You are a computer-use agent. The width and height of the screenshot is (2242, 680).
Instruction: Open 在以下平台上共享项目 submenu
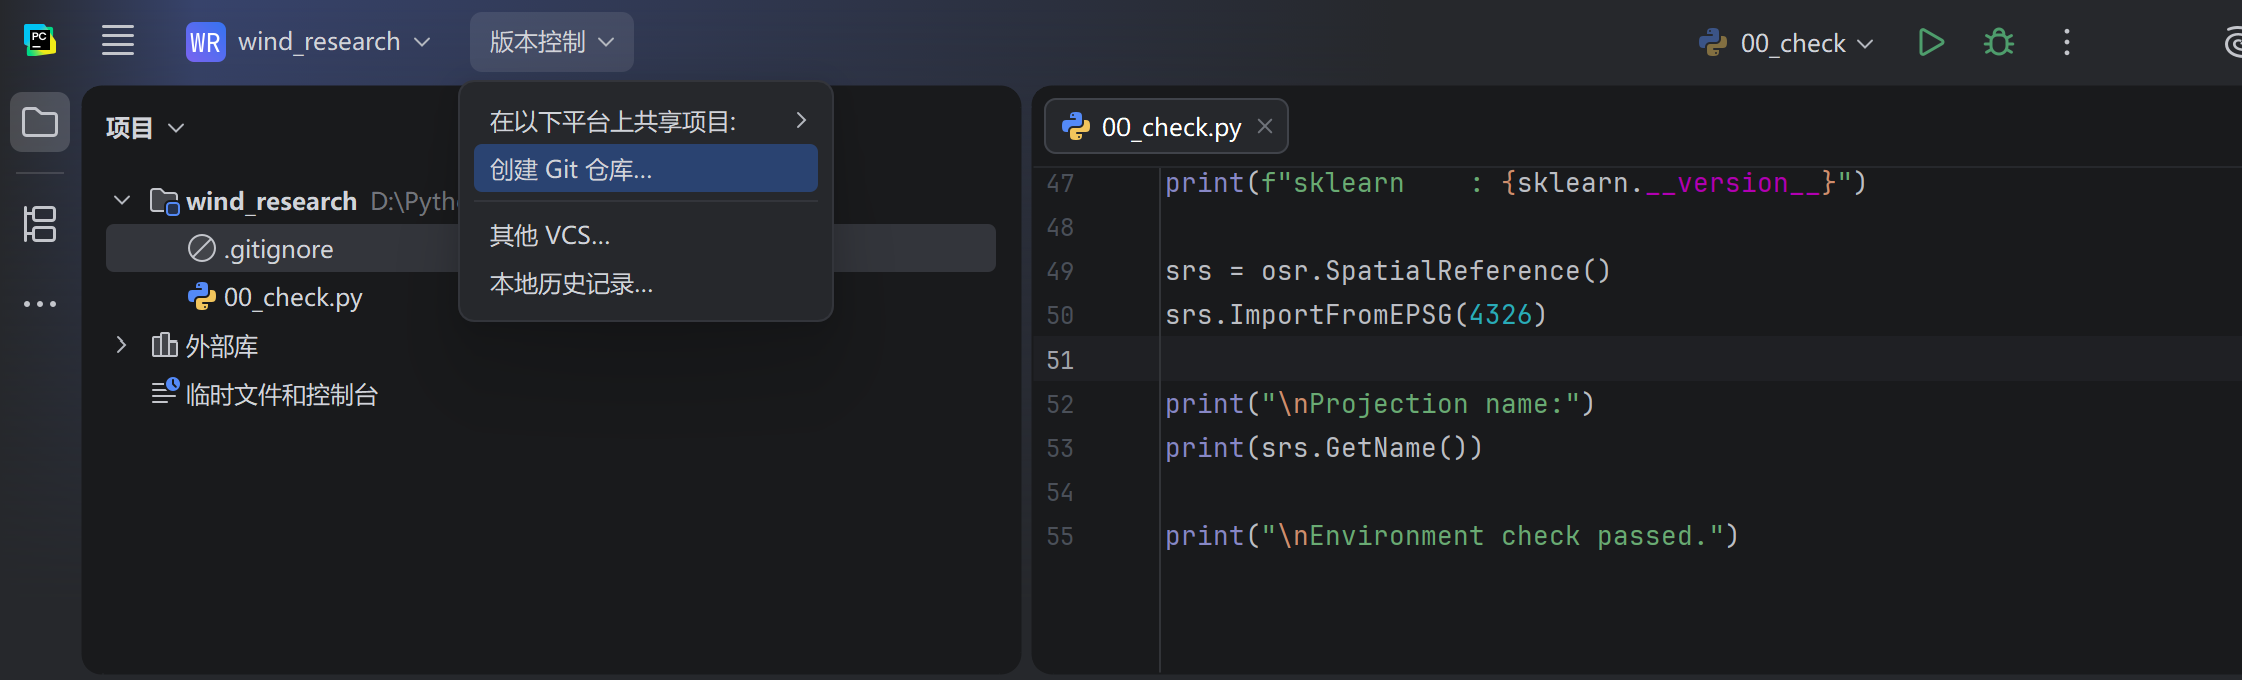pos(646,121)
